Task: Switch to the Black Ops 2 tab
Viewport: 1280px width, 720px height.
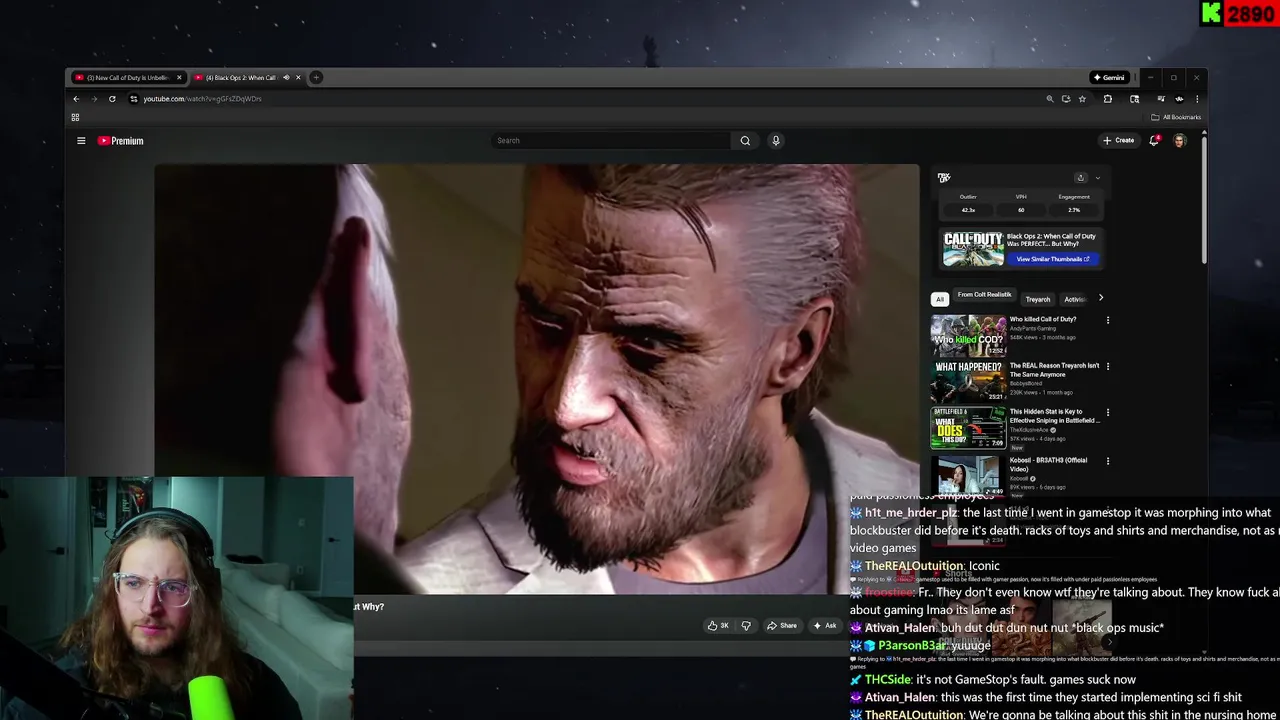Action: point(247,77)
